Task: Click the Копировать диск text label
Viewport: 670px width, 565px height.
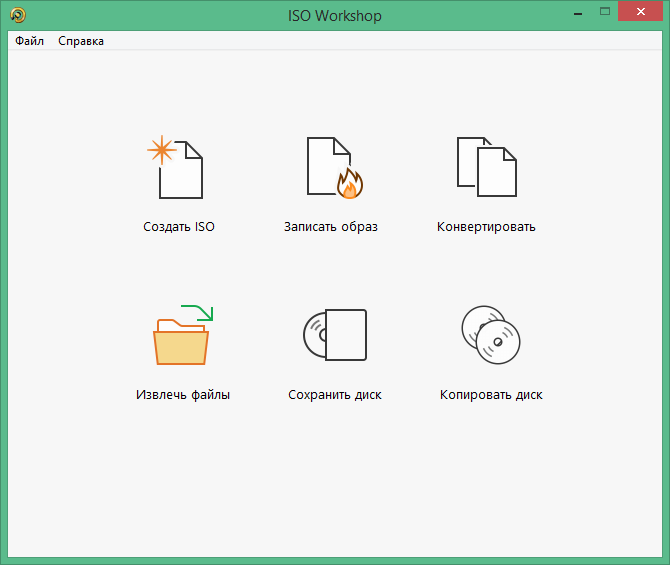Action: [491, 395]
